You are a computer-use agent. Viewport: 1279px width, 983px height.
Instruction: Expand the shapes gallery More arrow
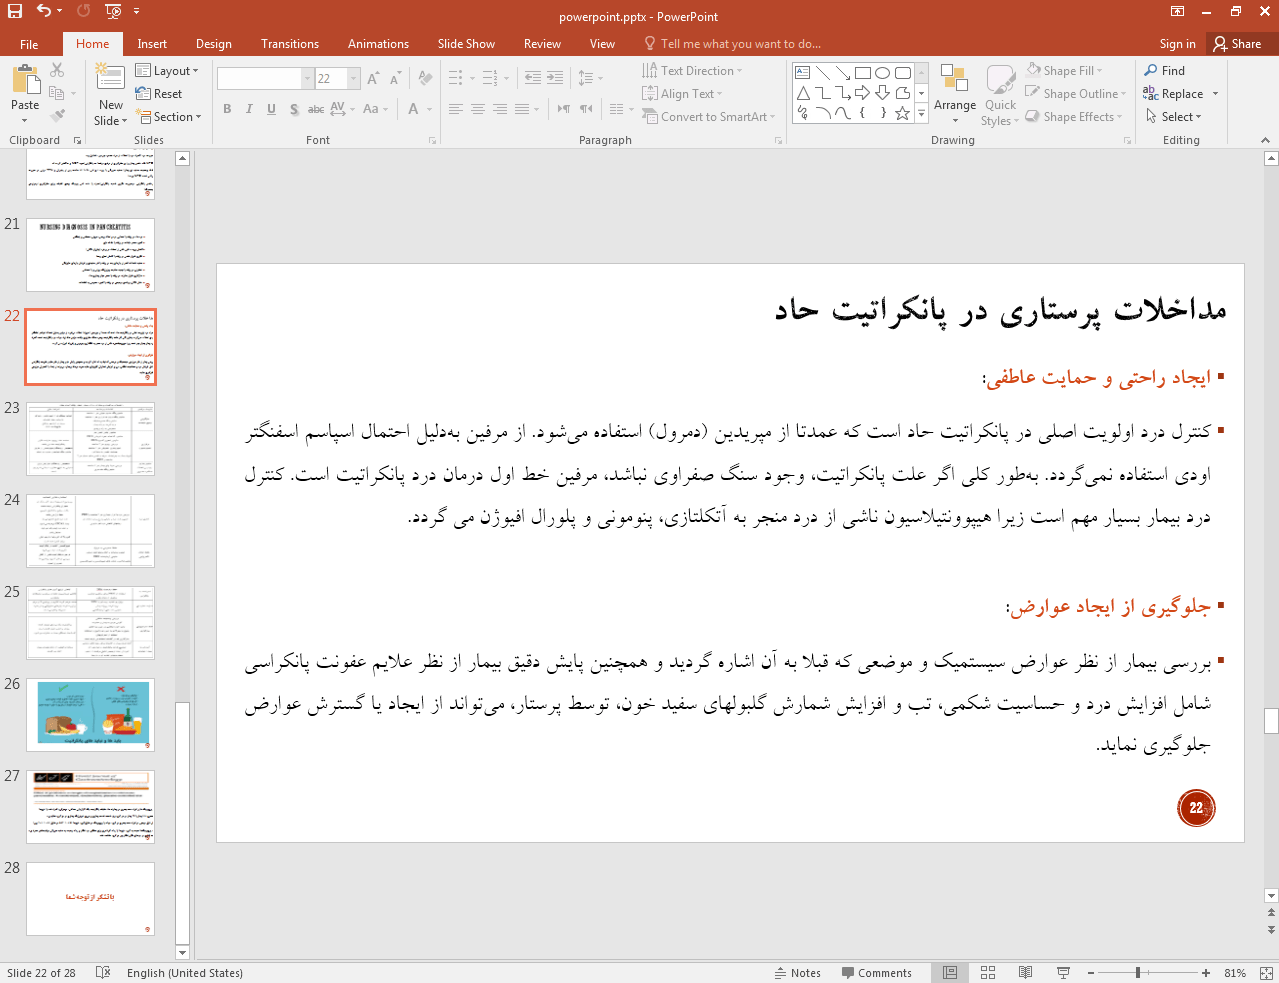pyautogui.click(x=921, y=113)
